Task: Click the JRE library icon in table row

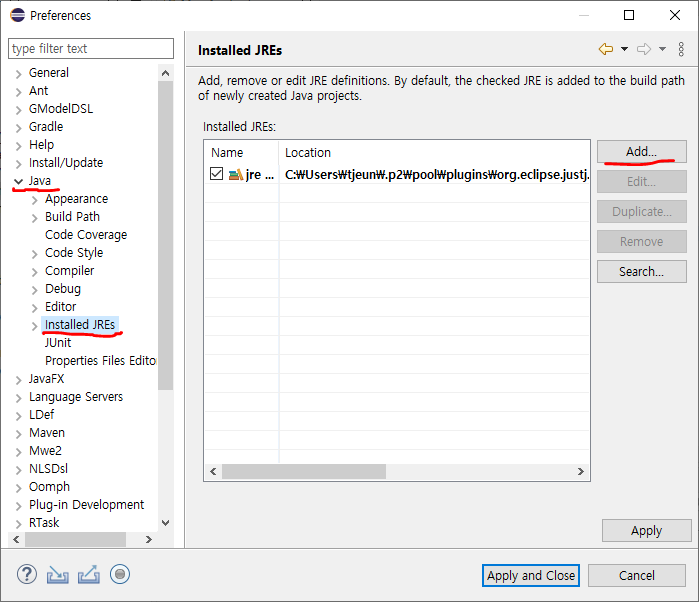Action: point(235,174)
